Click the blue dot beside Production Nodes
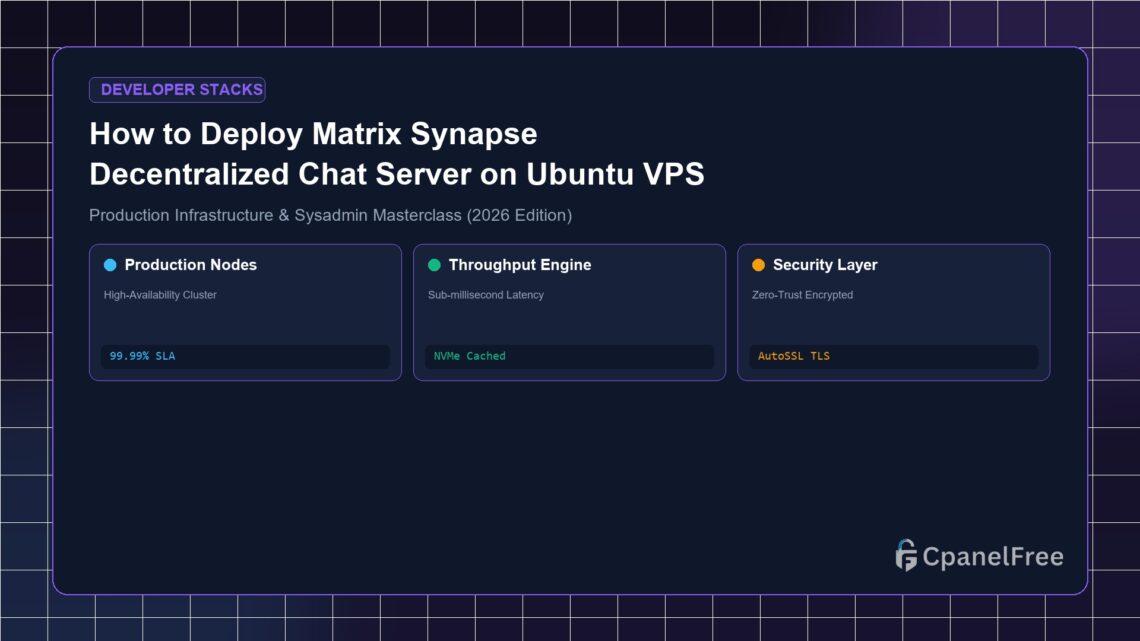The image size is (1140, 641). pos(110,265)
